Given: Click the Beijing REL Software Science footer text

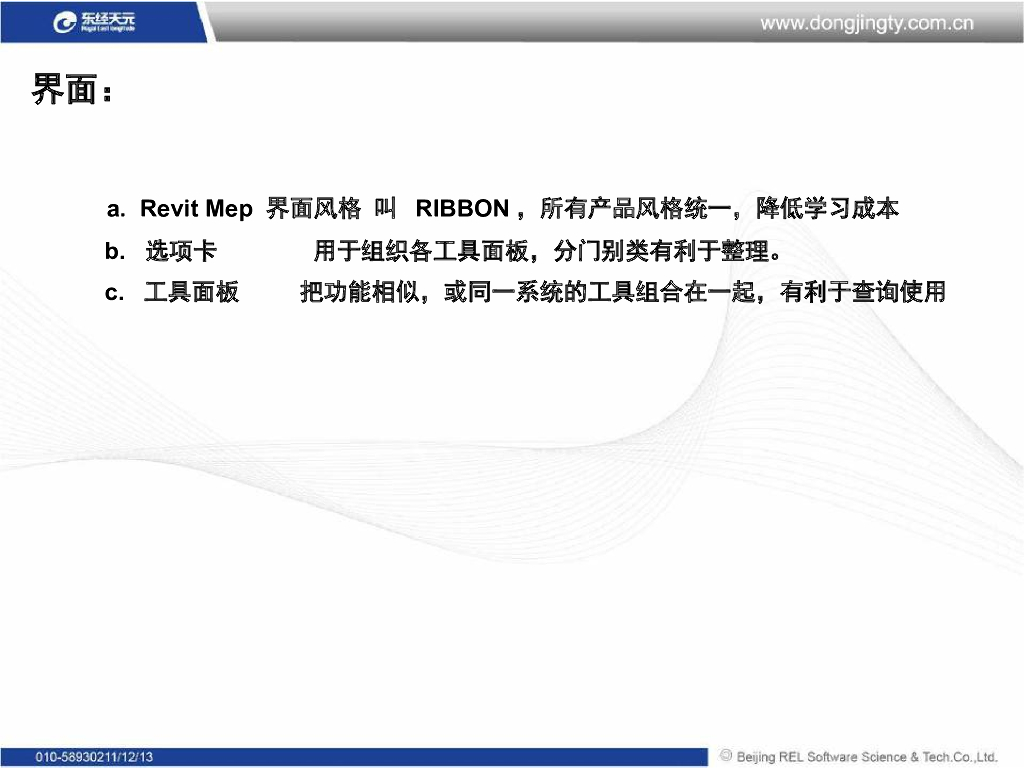Looking at the screenshot, I should click(867, 757).
